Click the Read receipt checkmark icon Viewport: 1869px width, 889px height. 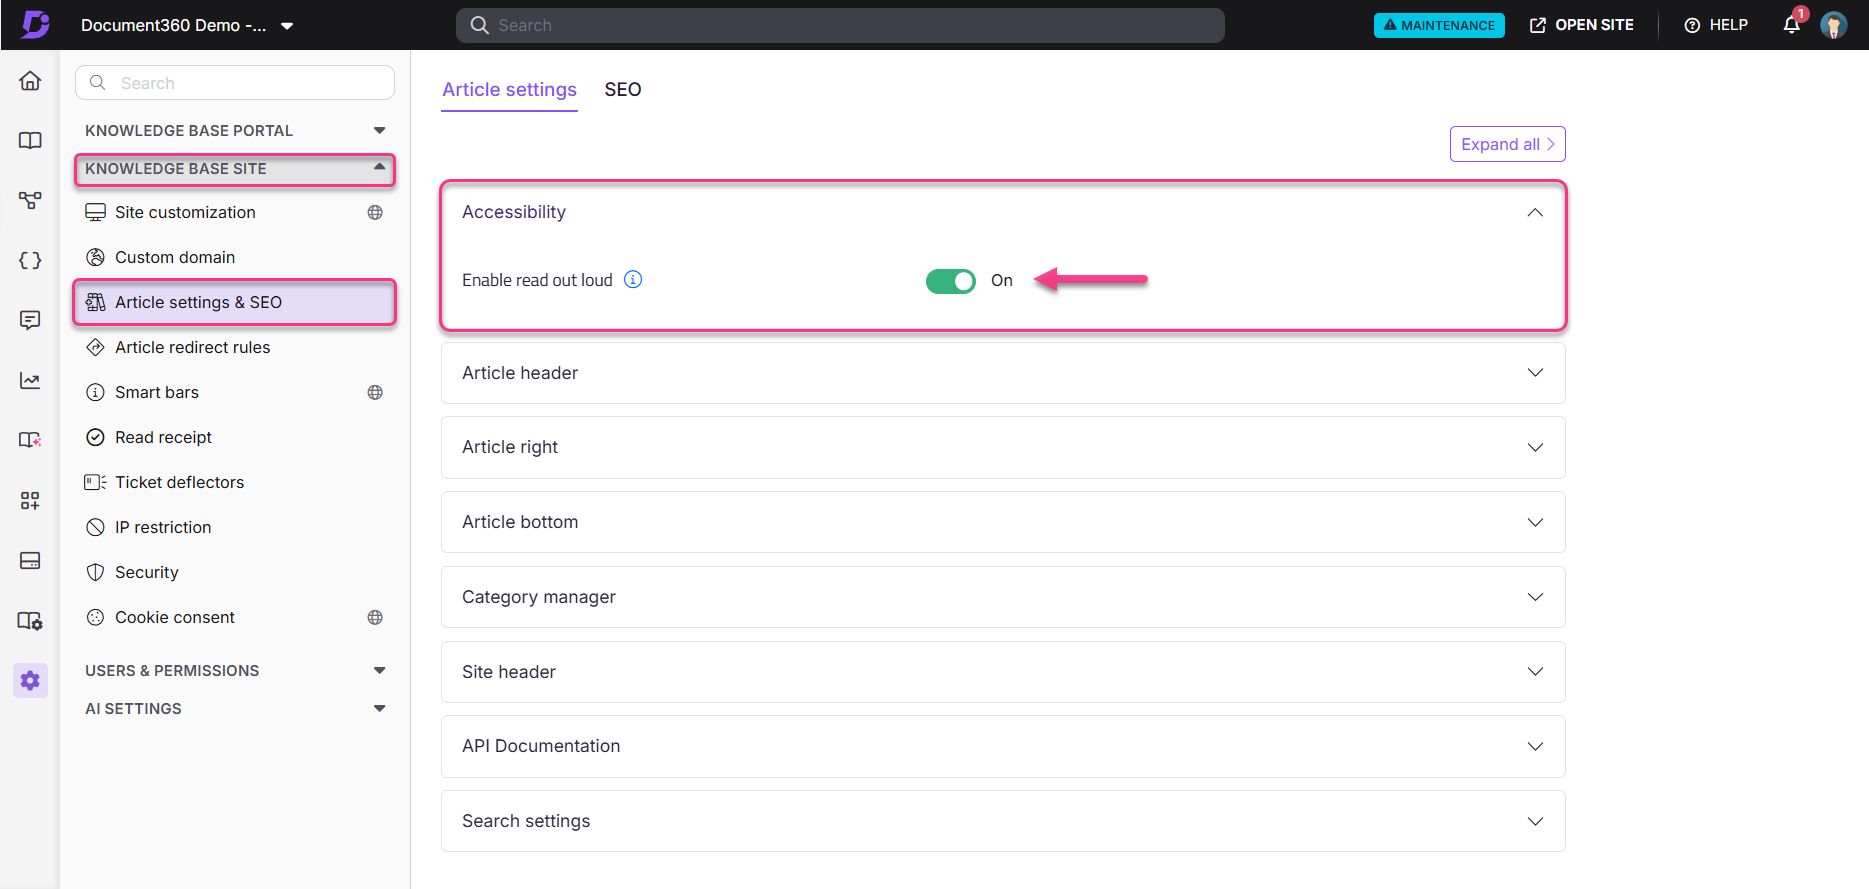tap(95, 437)
